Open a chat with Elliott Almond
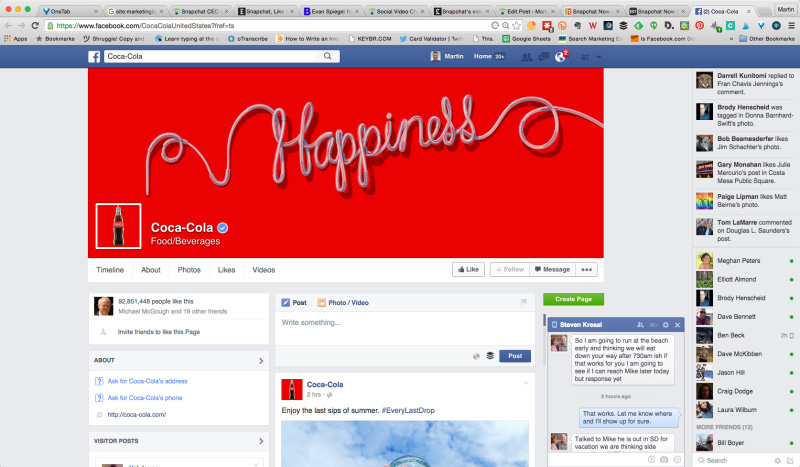The height and width of the screenshot is (467, 800). pyautogui.click(x=745, y=279)
